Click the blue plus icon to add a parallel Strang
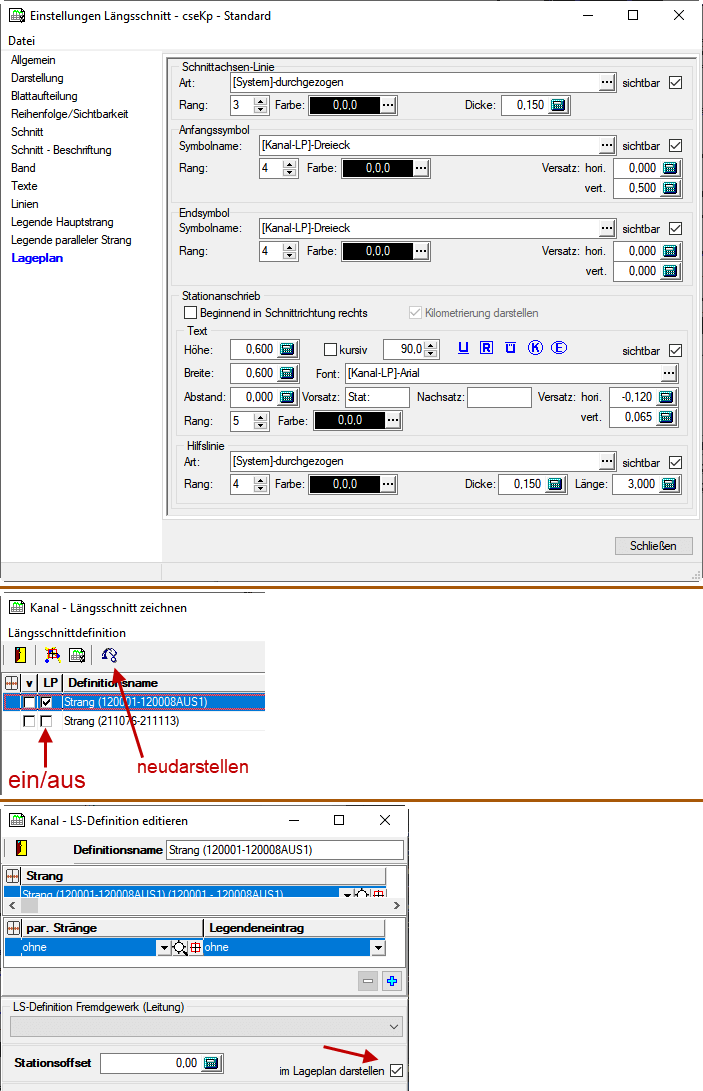 [x=391, y=981]
